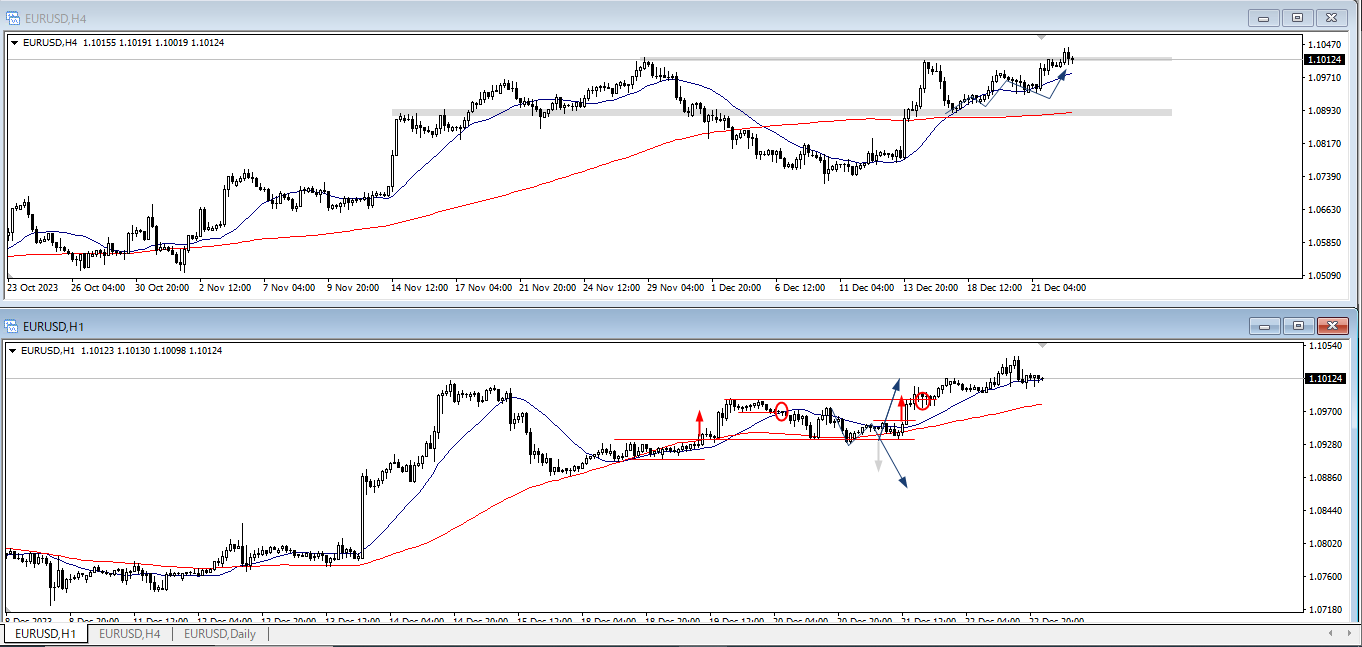
Task: Click the chart icon in EURUSD,H1 title bar
Action: (13, 326)
